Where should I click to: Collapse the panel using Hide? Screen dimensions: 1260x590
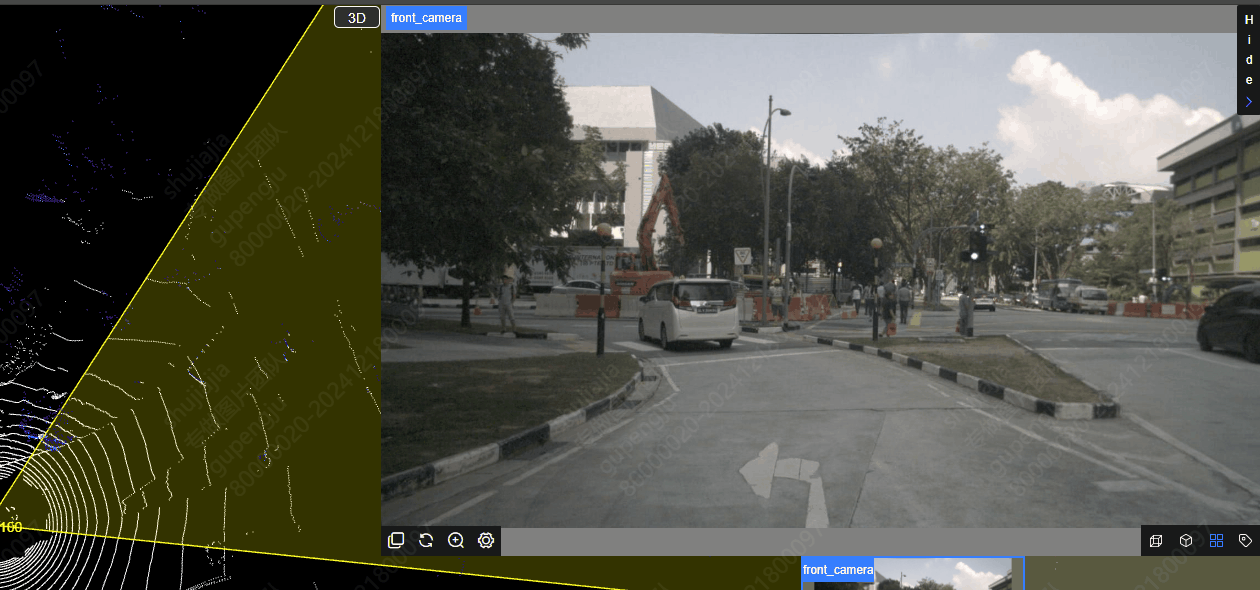coord(1248,58)
